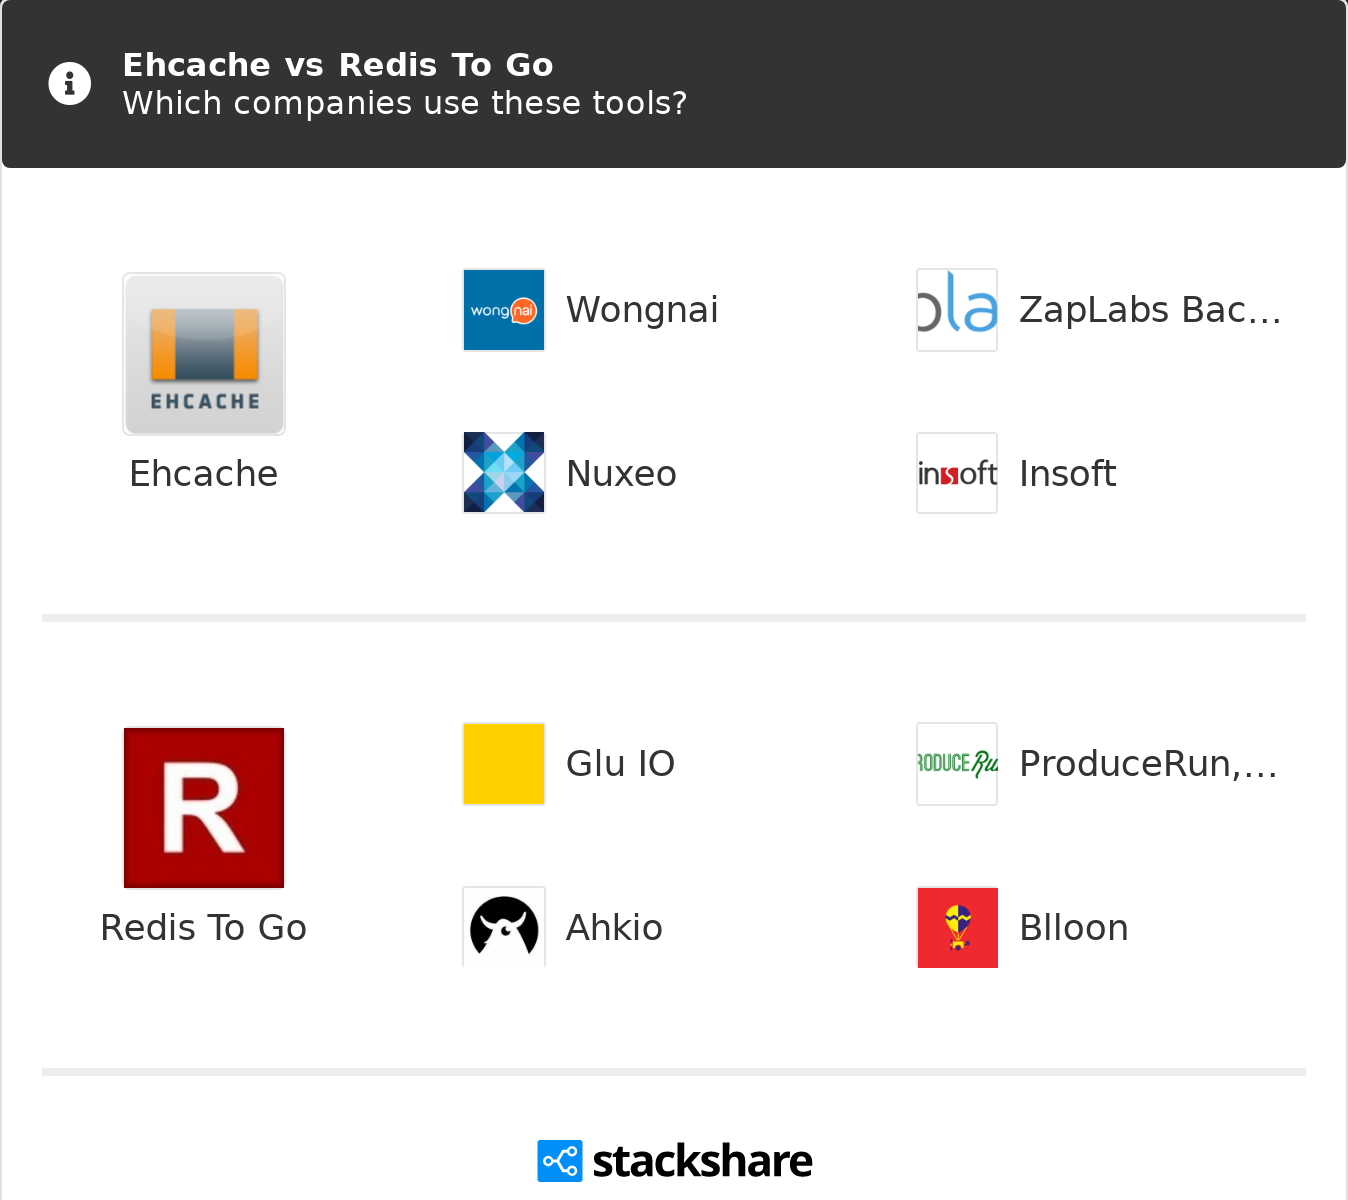Select the Ahkio bull logo
Image resolution: width=1348 pixels, height=1200 pixels.
pyautogui.click(x=504, y=927)
